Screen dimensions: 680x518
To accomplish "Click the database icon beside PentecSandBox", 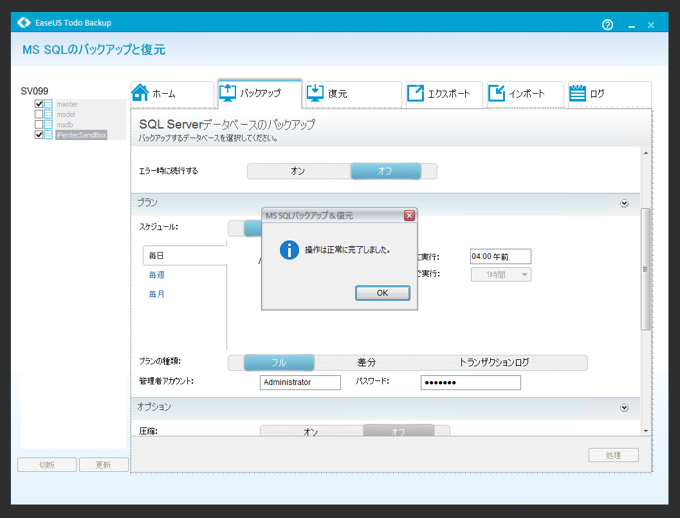I will tap(48, 135).
